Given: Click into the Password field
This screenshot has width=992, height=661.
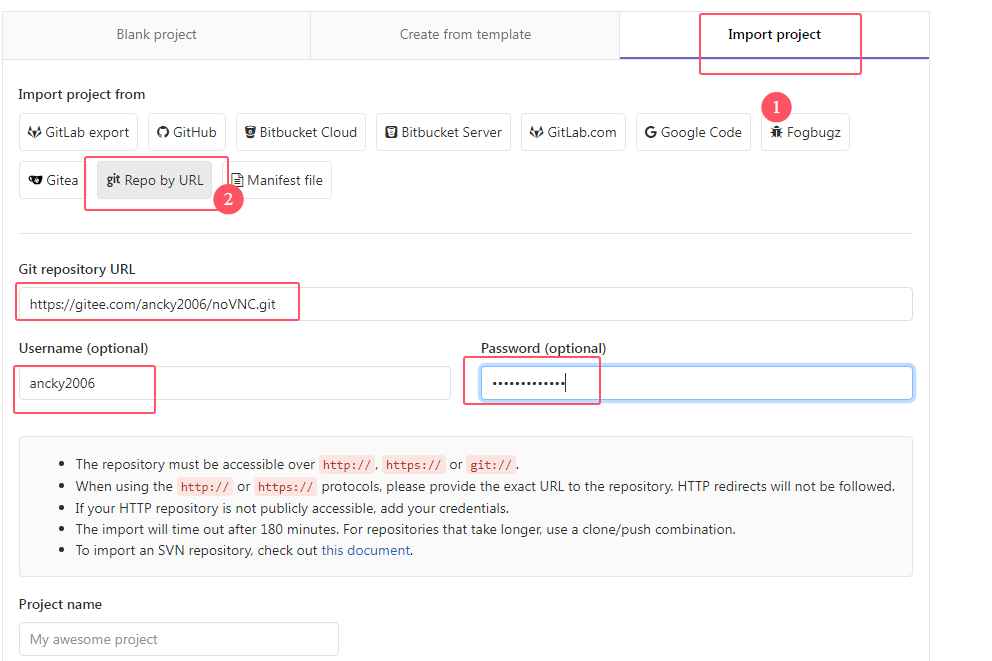Looking at the screenshot, I should 697,383.
